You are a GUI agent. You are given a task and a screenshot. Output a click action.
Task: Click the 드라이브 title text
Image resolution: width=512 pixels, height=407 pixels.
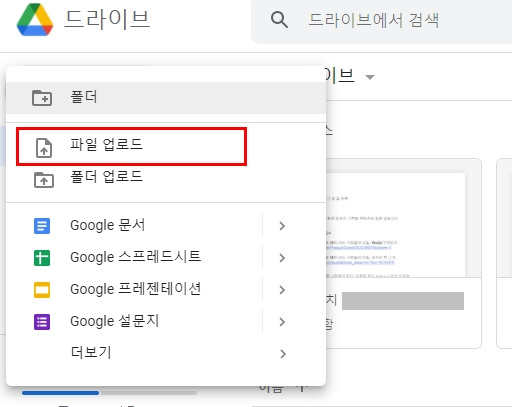point(107,20)
